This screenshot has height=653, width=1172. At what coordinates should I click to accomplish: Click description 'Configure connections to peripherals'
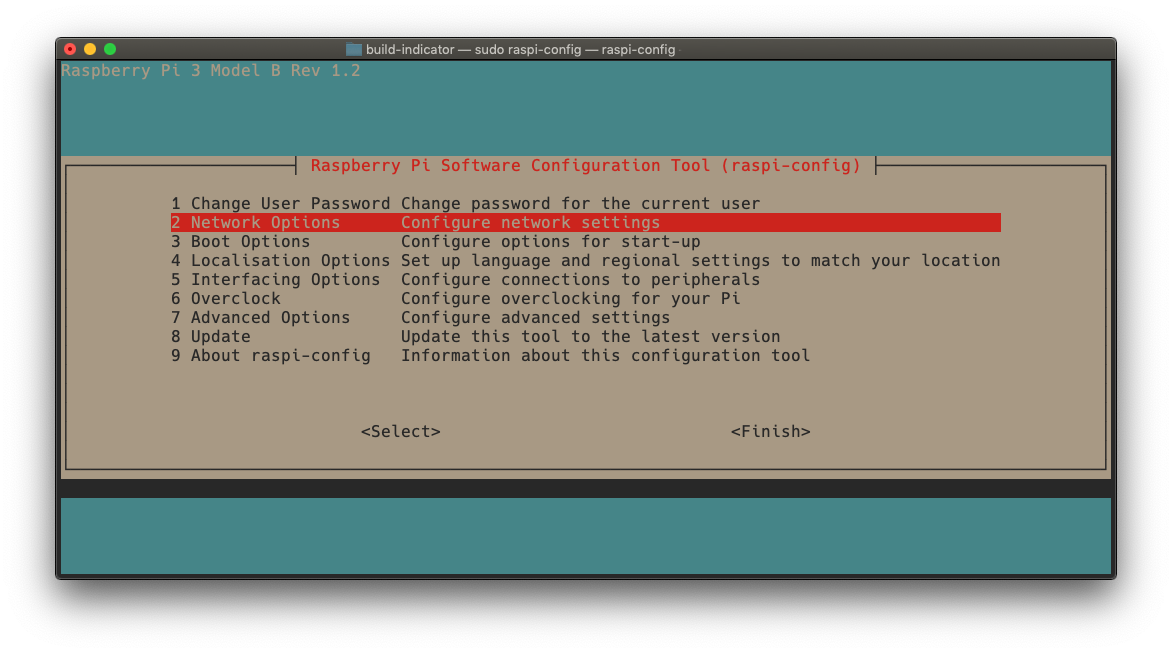[x=581, y=279]
